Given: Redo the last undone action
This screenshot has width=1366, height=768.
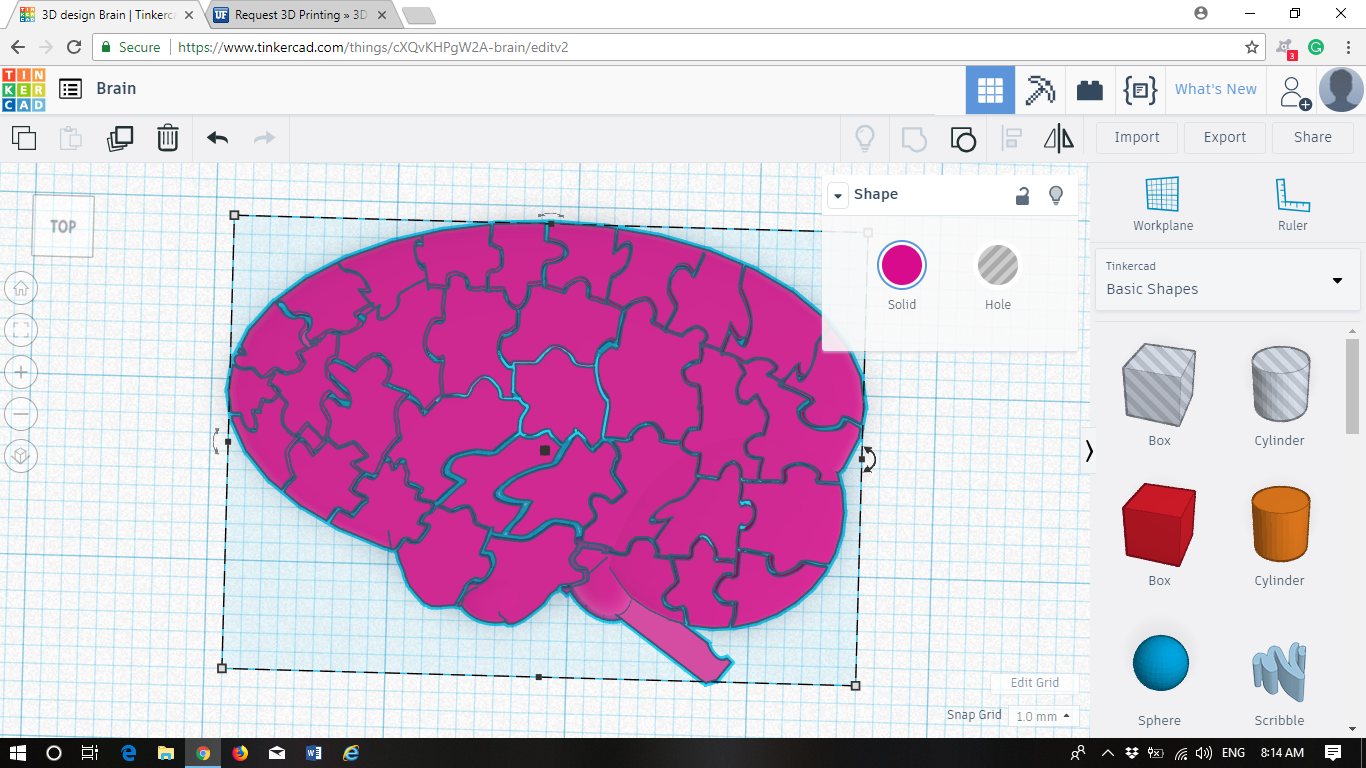Looking at the screenshot, I should point(264,138).
